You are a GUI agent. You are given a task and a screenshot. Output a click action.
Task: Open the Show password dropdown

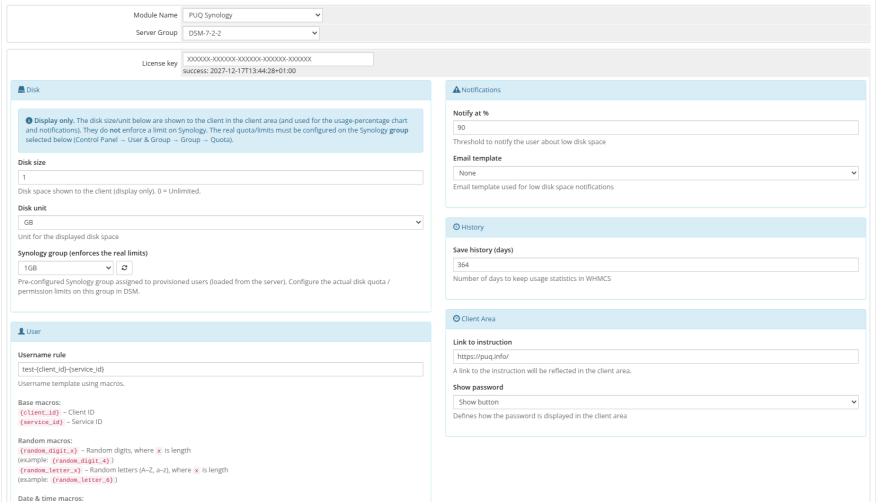(656, 402)
